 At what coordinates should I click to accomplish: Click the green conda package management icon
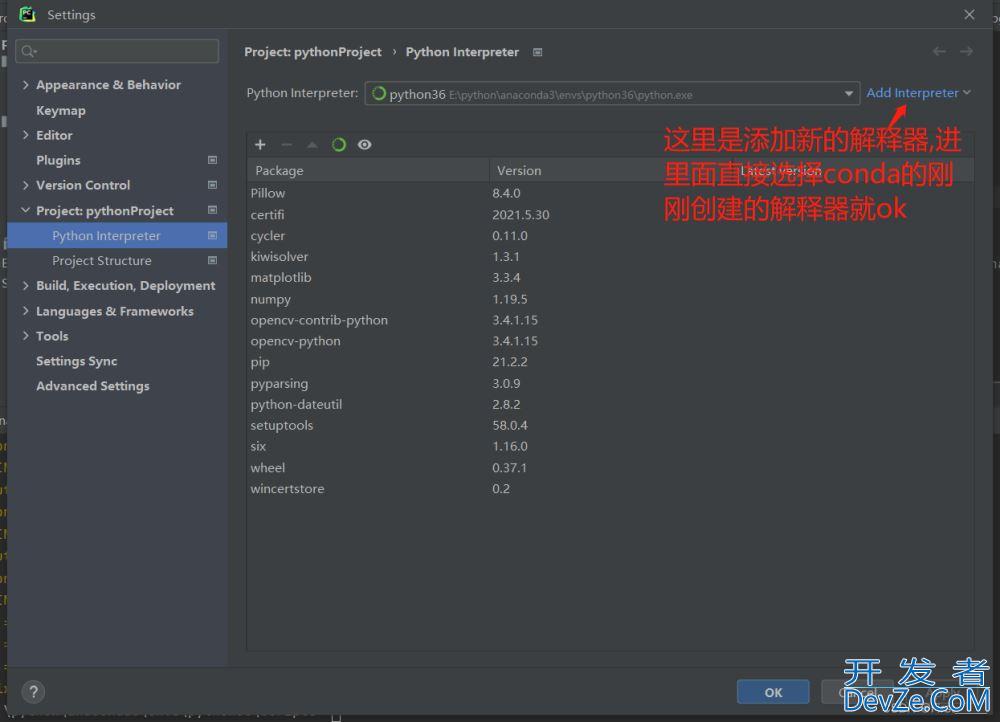pyautogui.click(x=339, y=145)
